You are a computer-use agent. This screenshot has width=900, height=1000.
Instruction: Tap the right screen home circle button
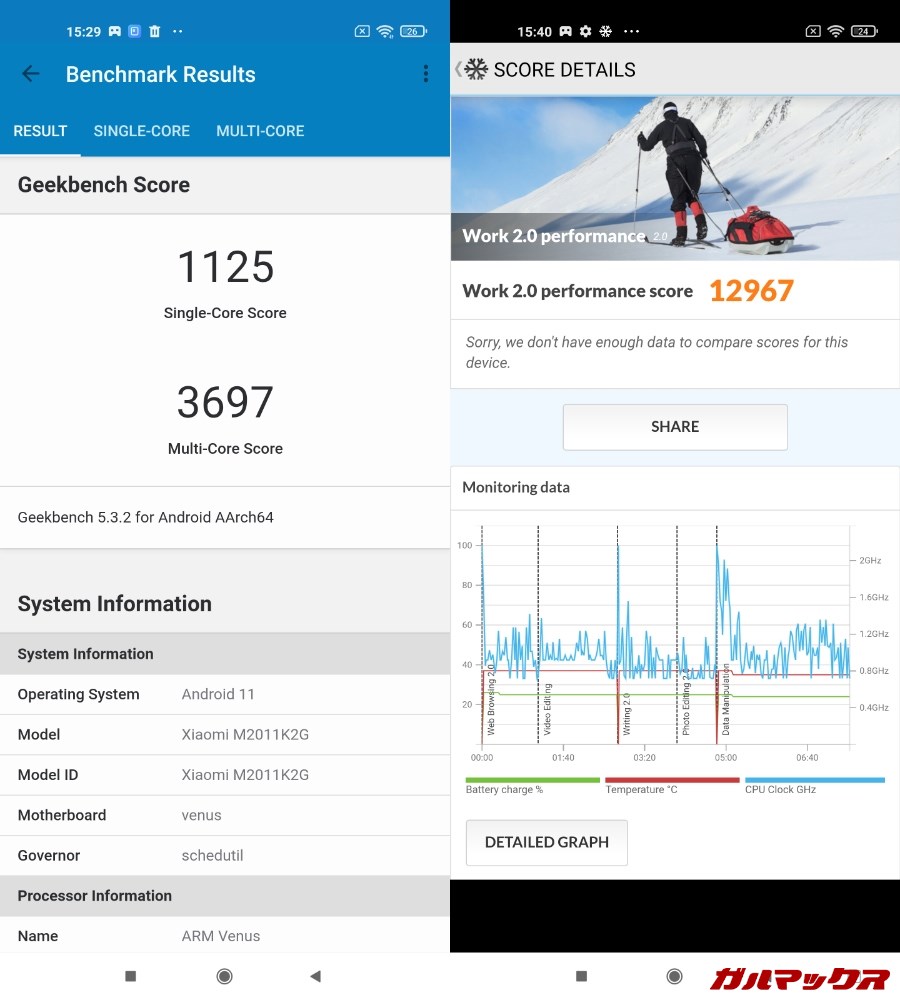(674, 976)
